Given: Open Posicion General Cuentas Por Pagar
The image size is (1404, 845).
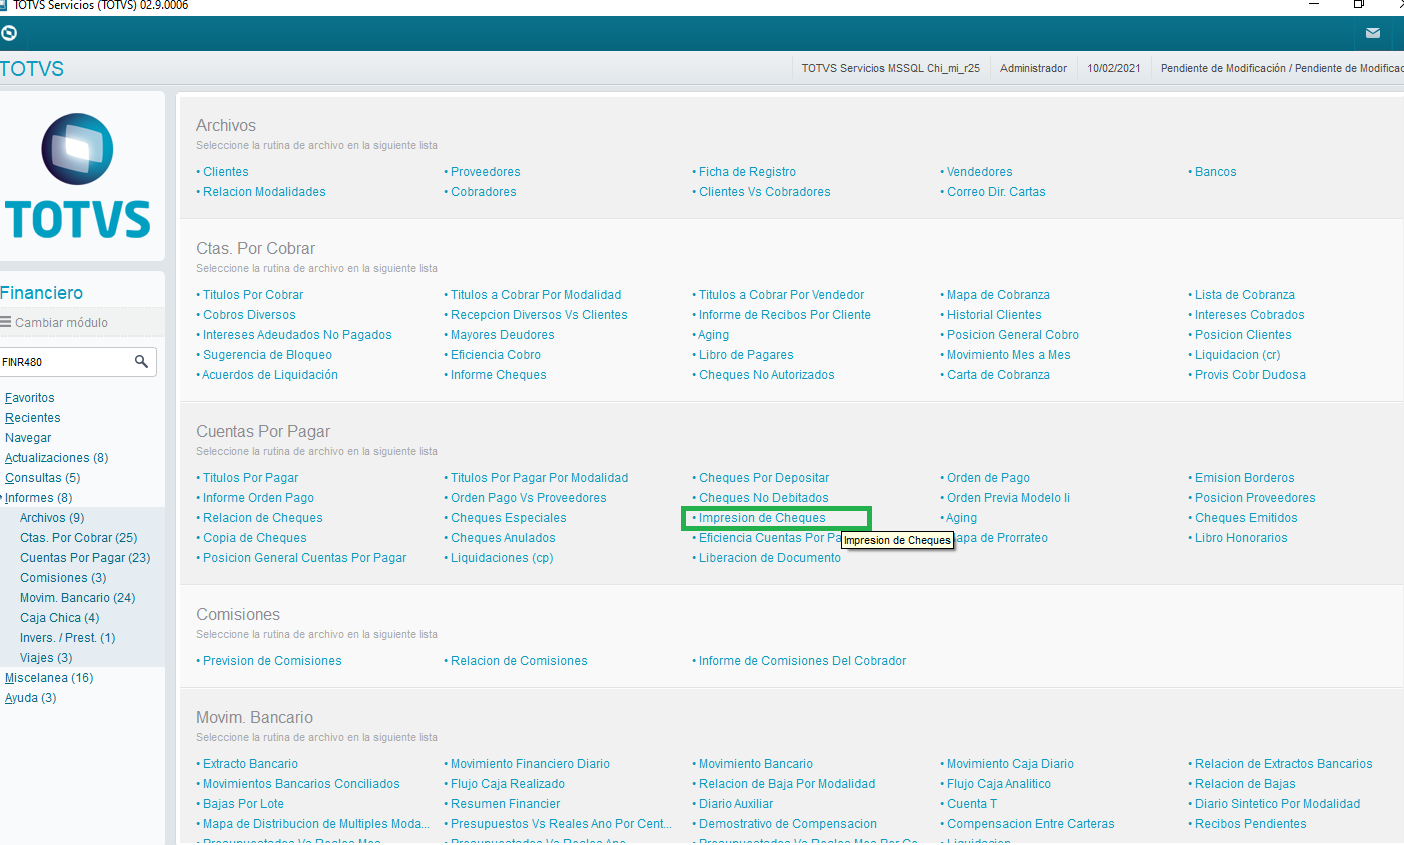Looking at the screenshot, I should [x=305, y=558].
